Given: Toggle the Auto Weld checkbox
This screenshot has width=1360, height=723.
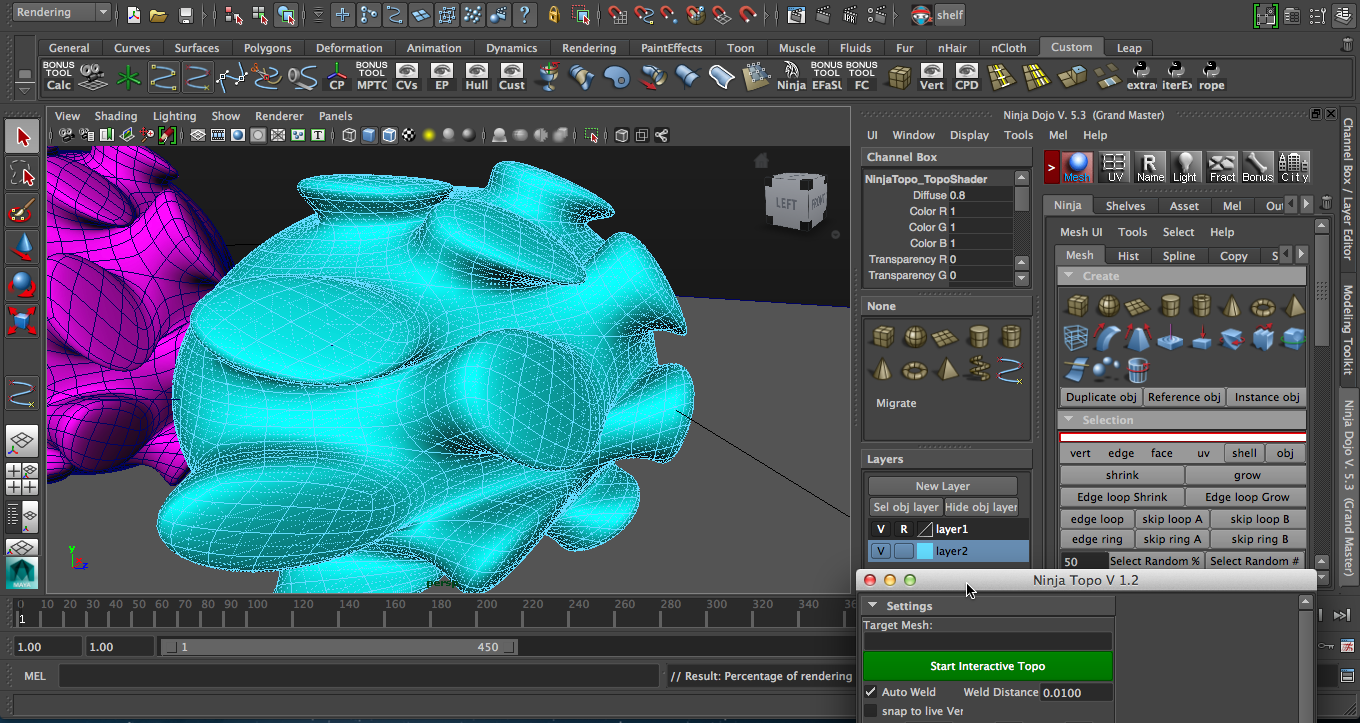Looking at the screenshot, I should (x=872, y=692).
